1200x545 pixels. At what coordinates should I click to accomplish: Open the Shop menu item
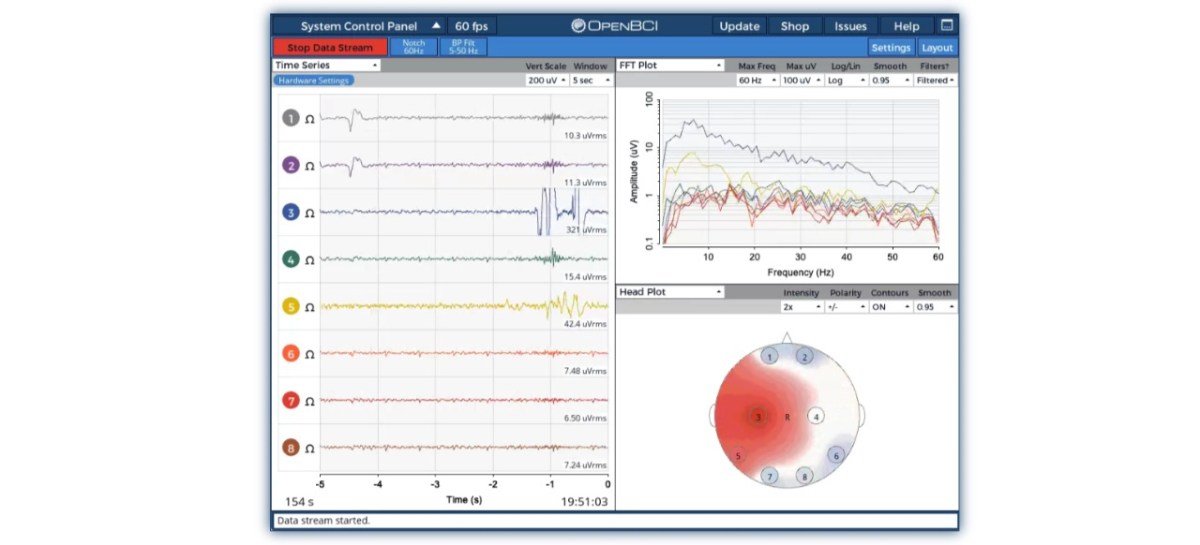(795, 26)
